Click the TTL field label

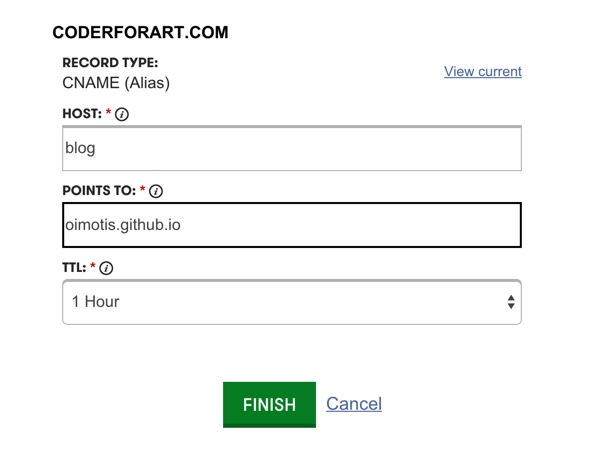click(x=75, y=267)
